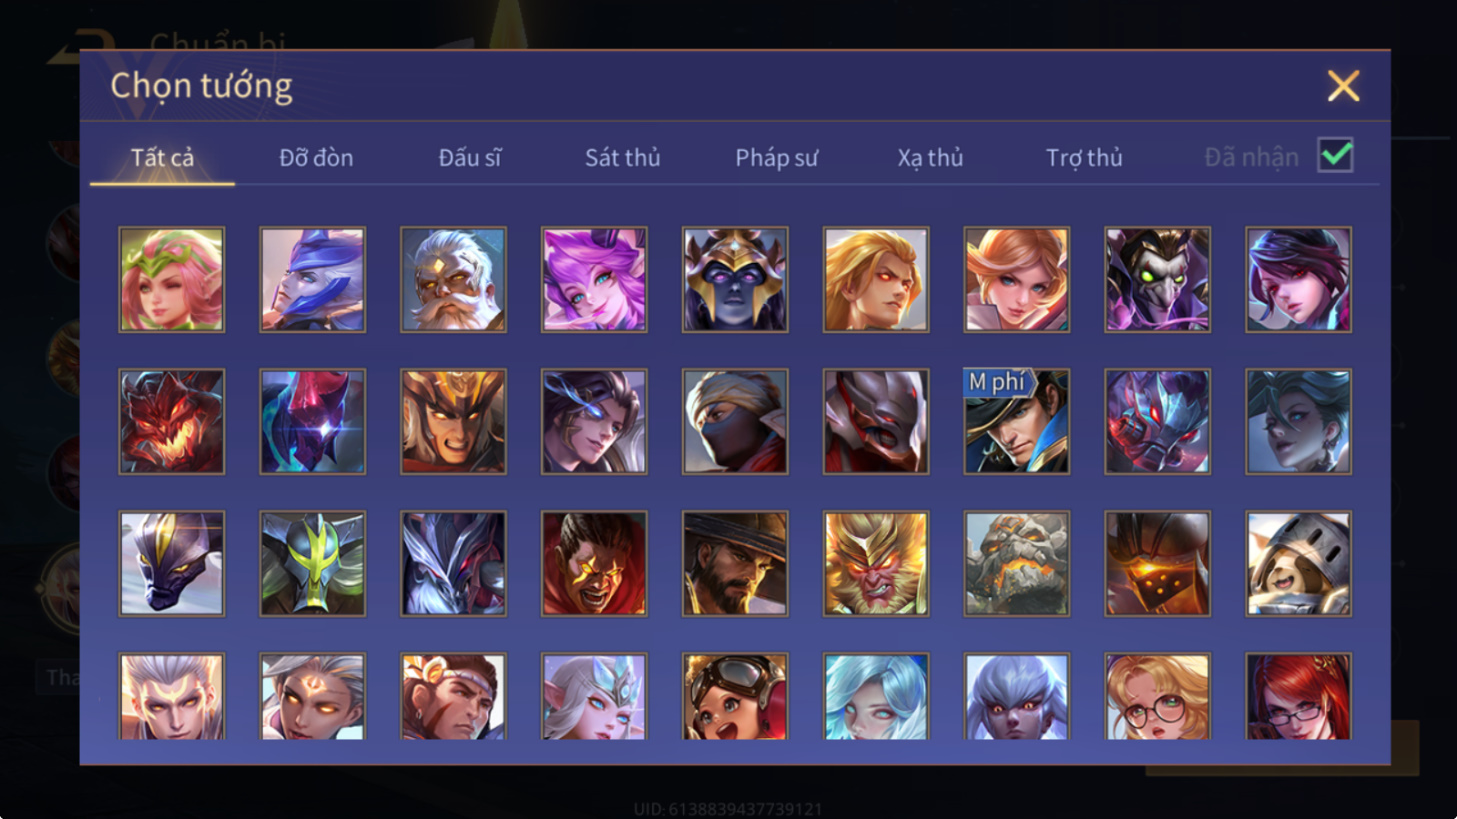1457x819 pixels.
Task: Select the red-haired woman with glasses hero
Action: point(1298,696)
